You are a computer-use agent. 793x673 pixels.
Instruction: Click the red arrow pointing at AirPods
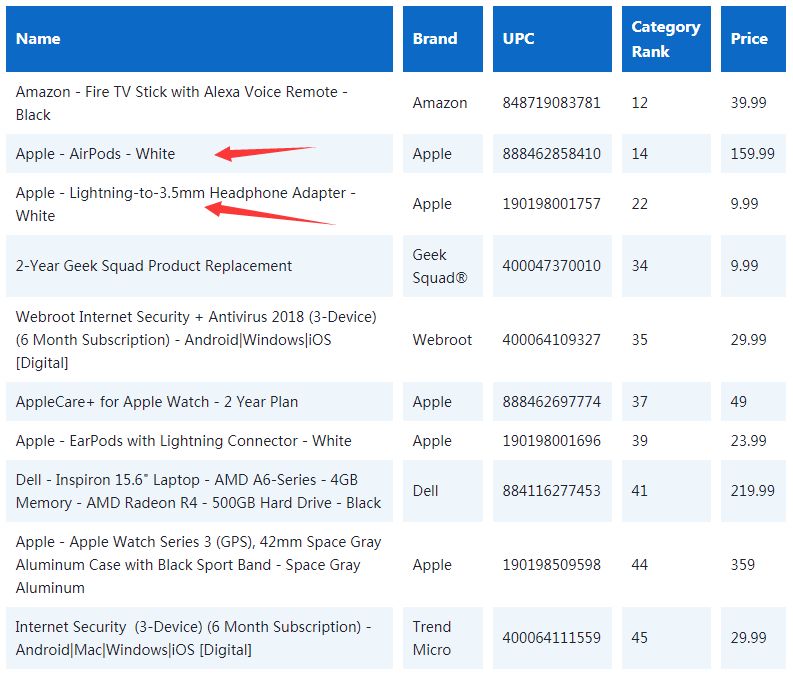click(264, 153)
